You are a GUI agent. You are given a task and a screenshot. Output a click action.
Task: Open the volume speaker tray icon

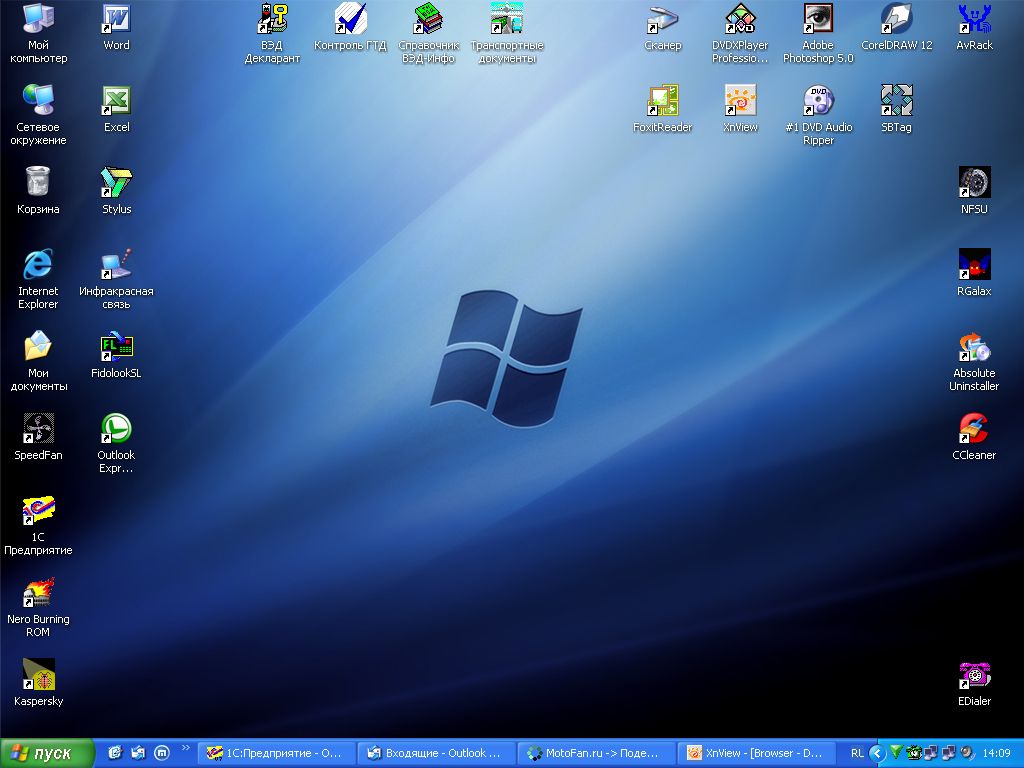coord(966,752)
